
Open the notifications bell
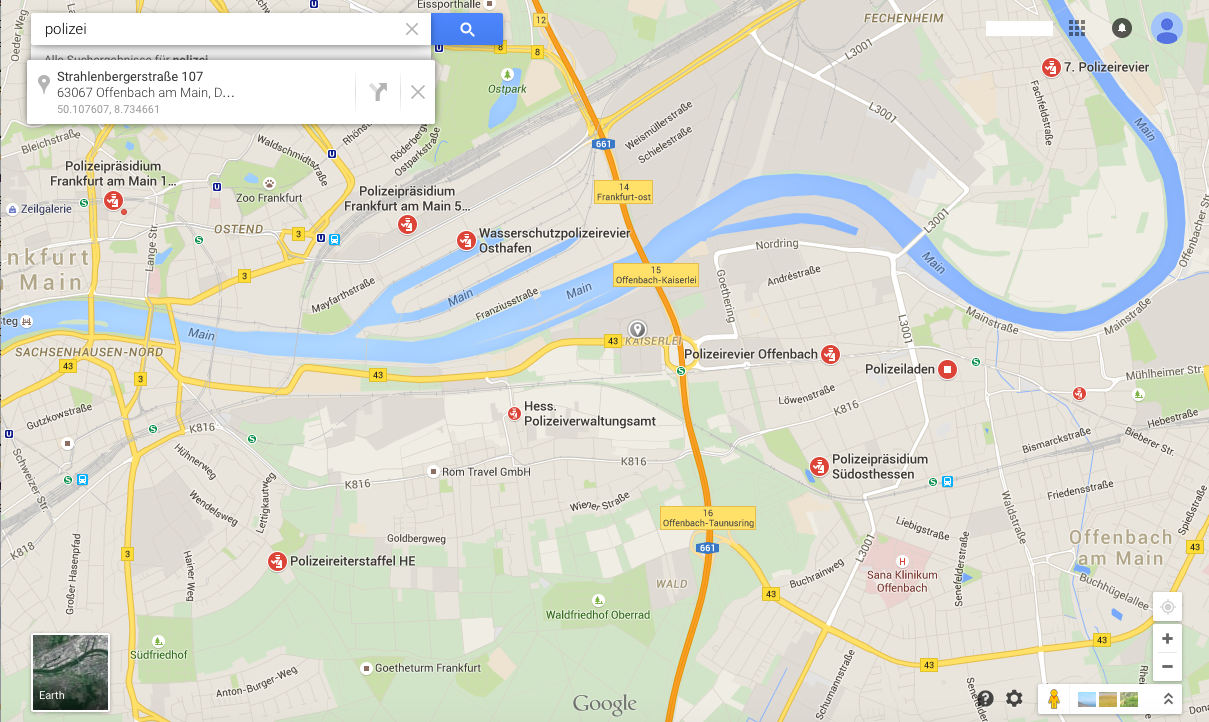pyautogui.click(x=1122, y=28)
